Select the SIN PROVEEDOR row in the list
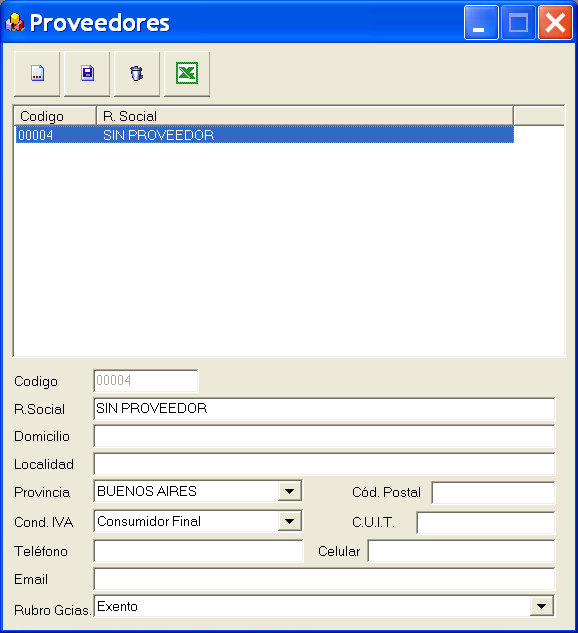This screenshot has height=633, width=578. click(x=264, y=135)
